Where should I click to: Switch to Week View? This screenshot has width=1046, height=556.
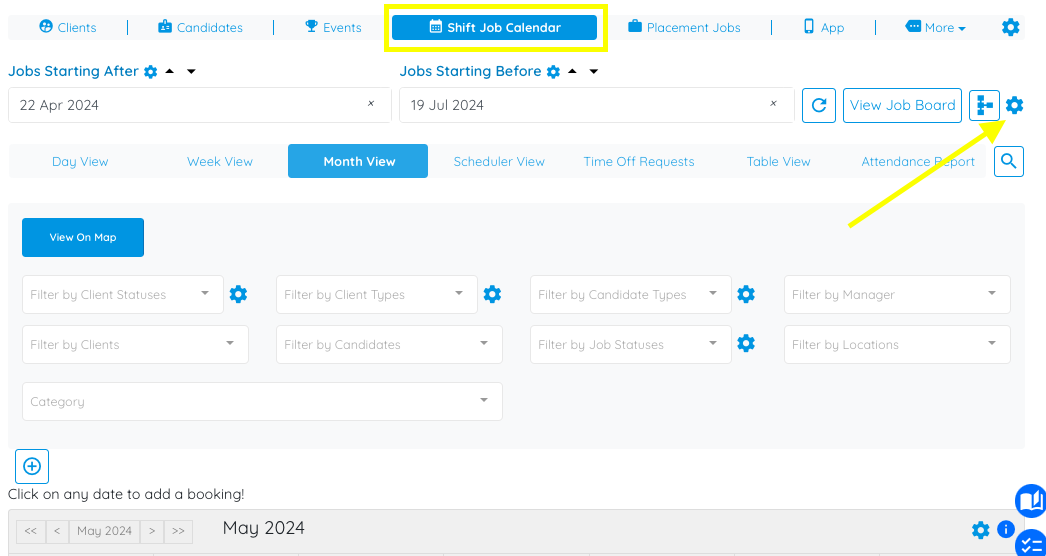(x=219, y=162)
